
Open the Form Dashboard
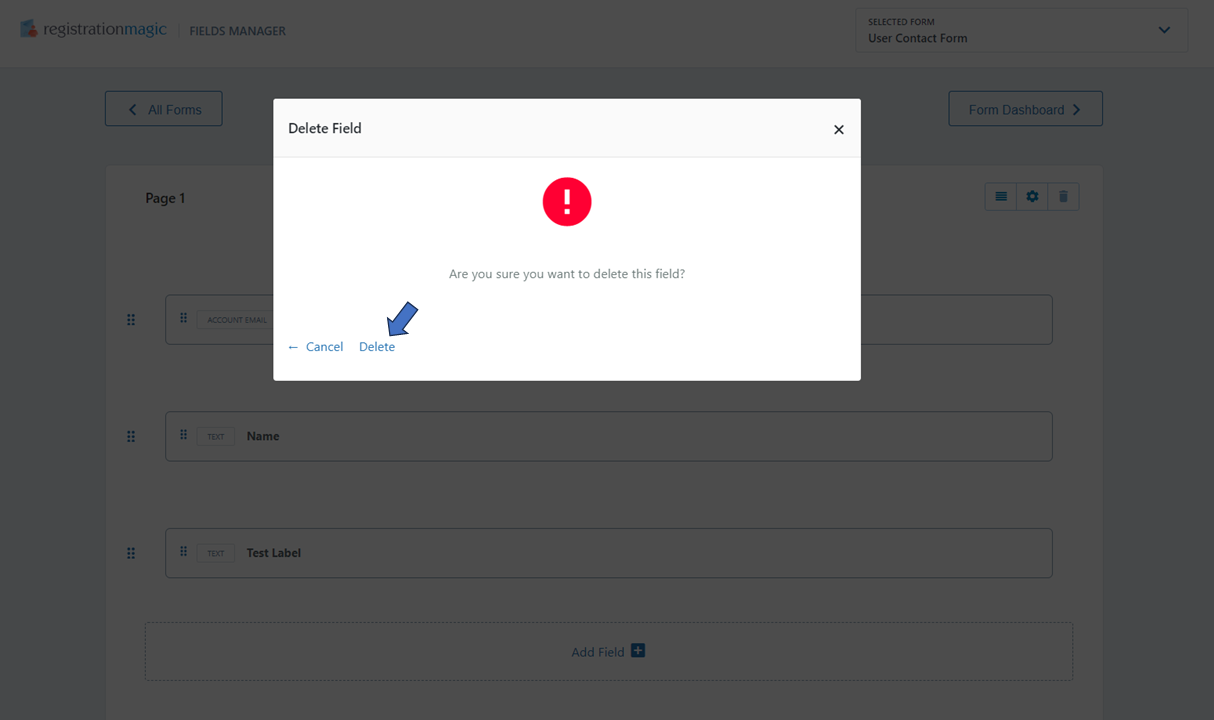click(x=1025, y=108)
